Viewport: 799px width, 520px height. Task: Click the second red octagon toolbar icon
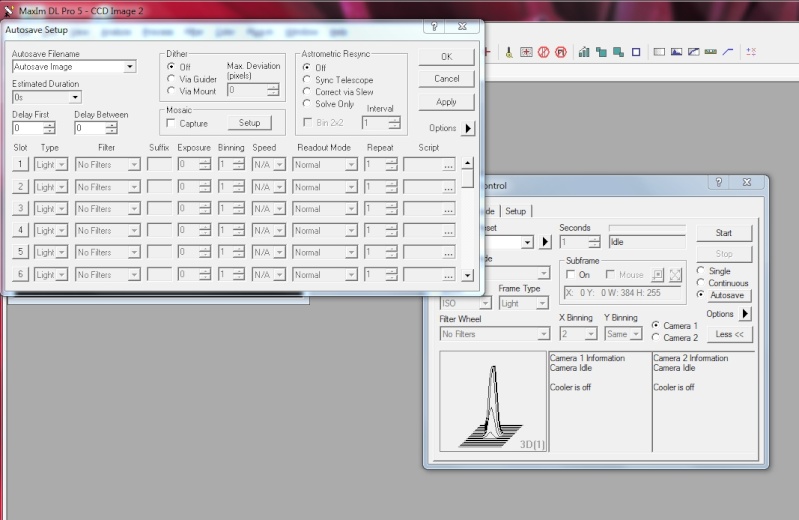pos(561,52)
